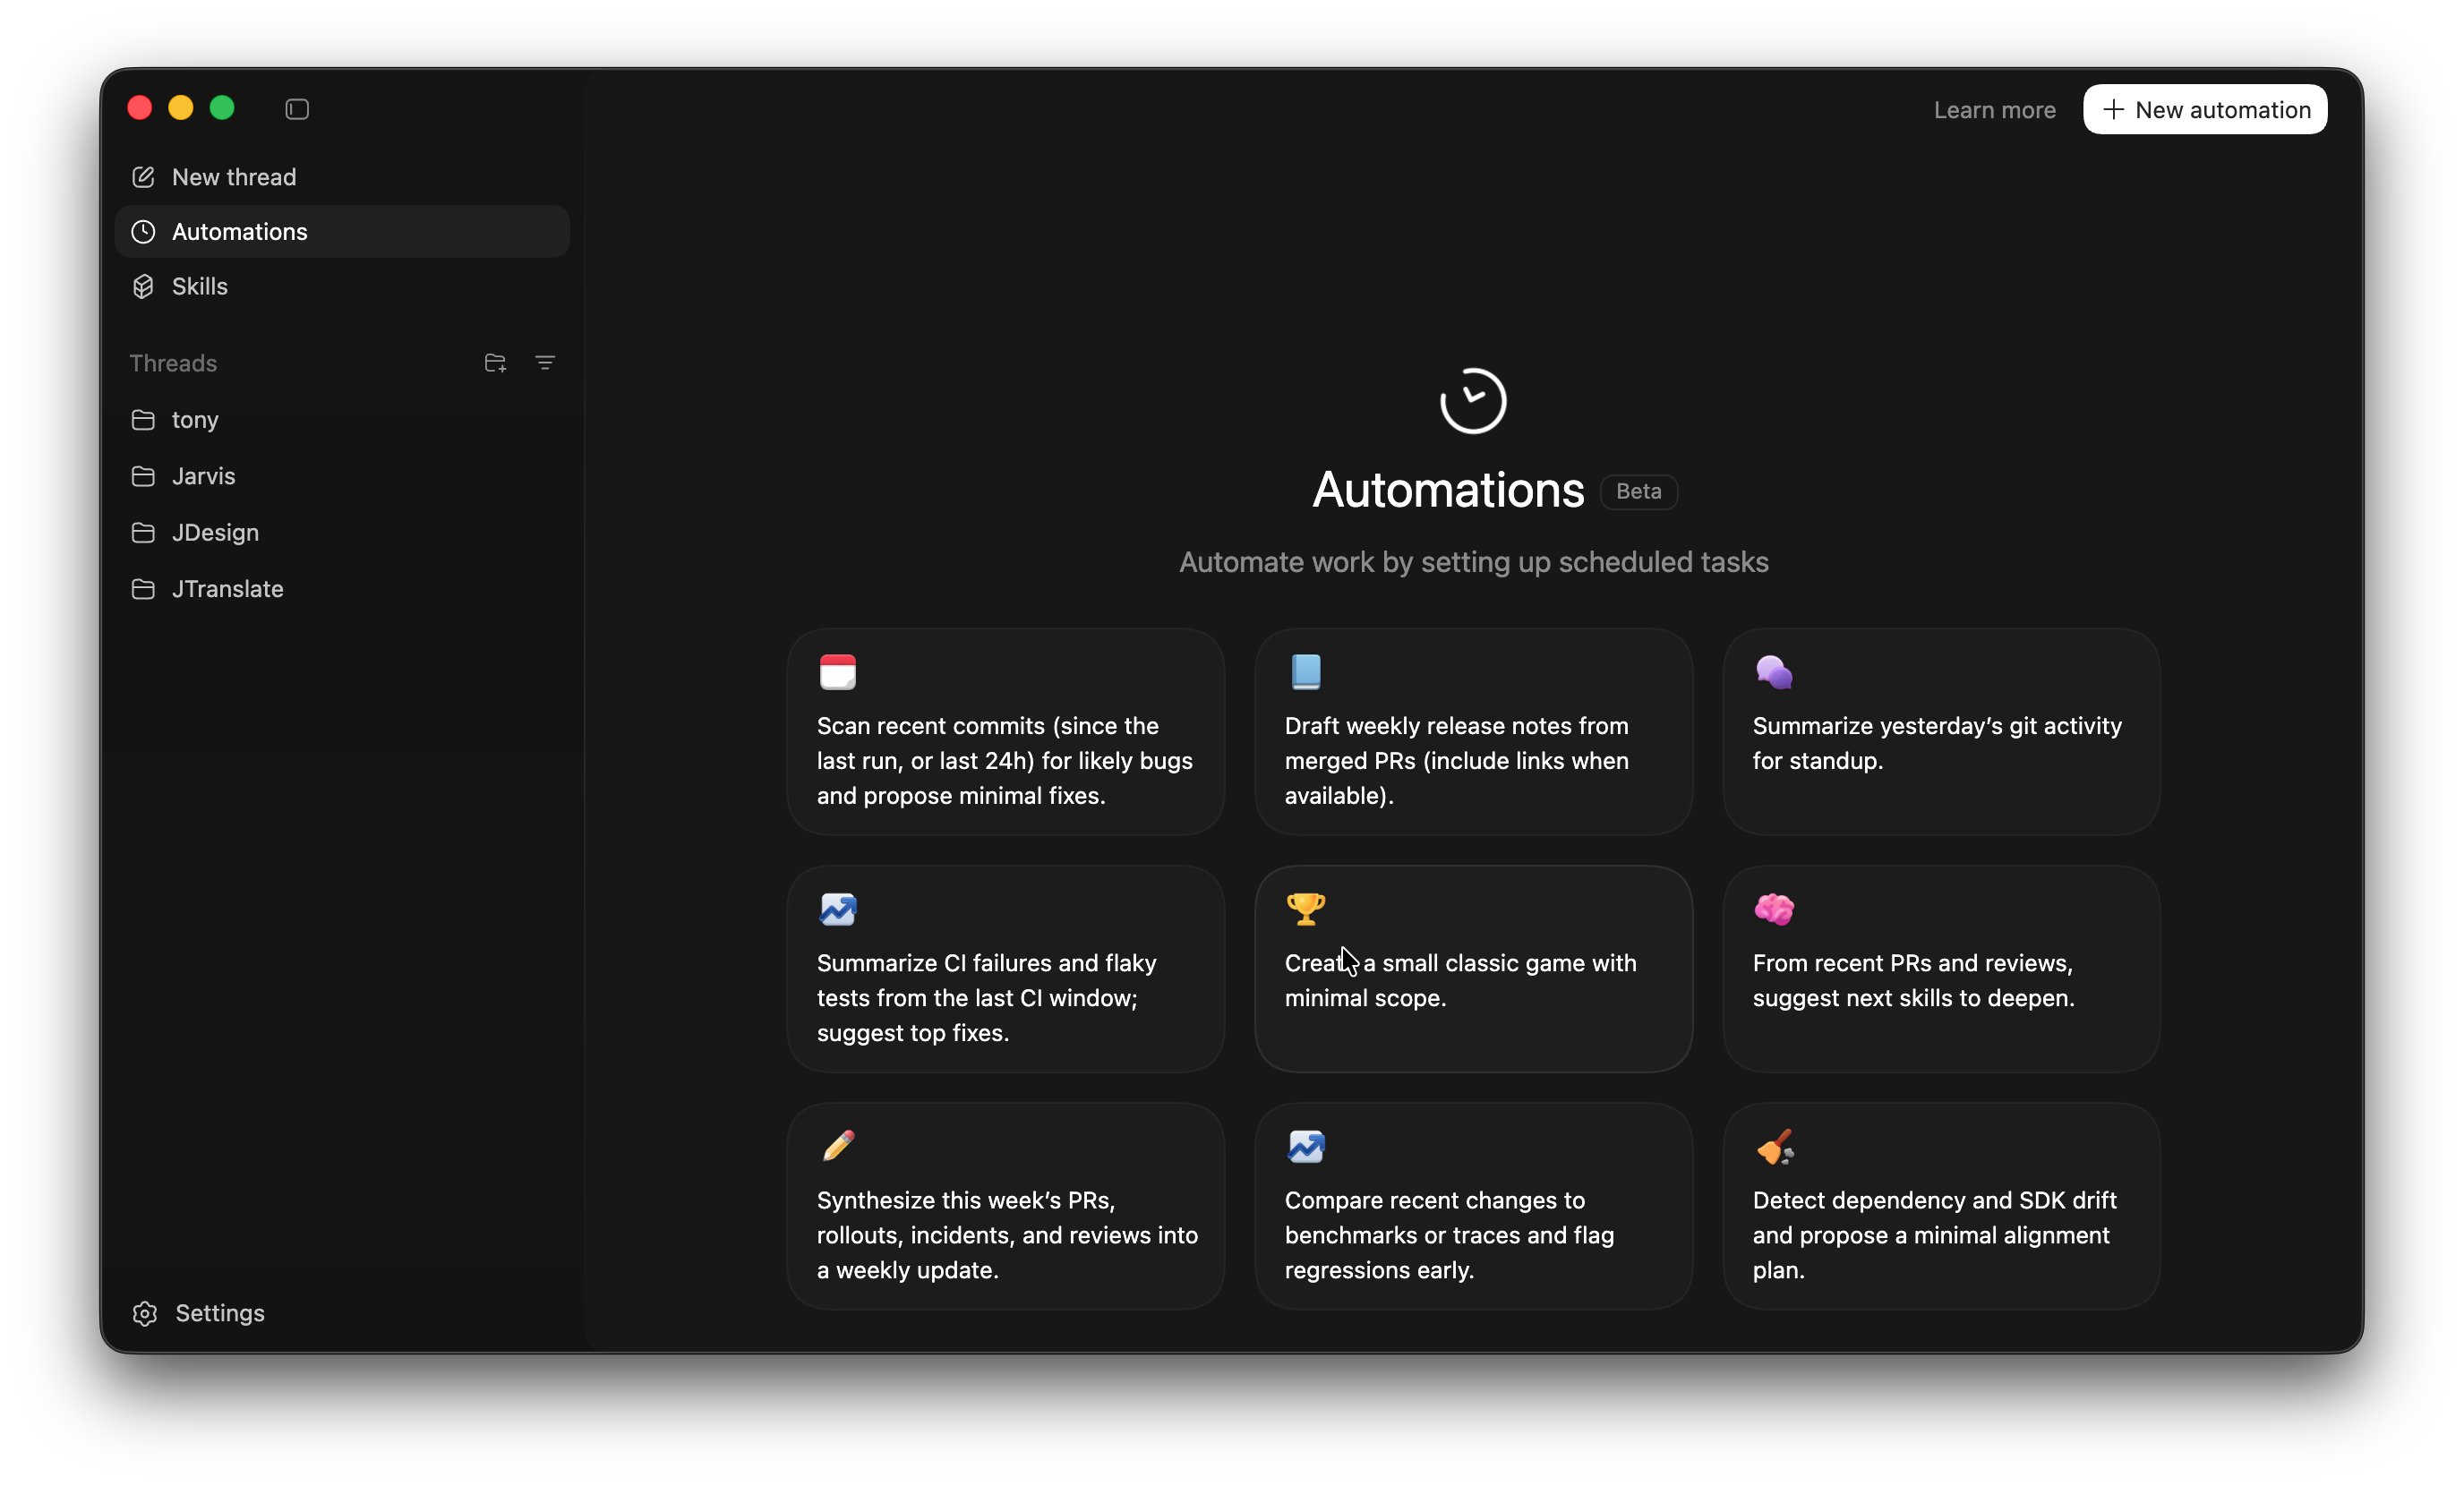
Task: Click the pencil icon weekly update card
Action: coord(1005,1206)
